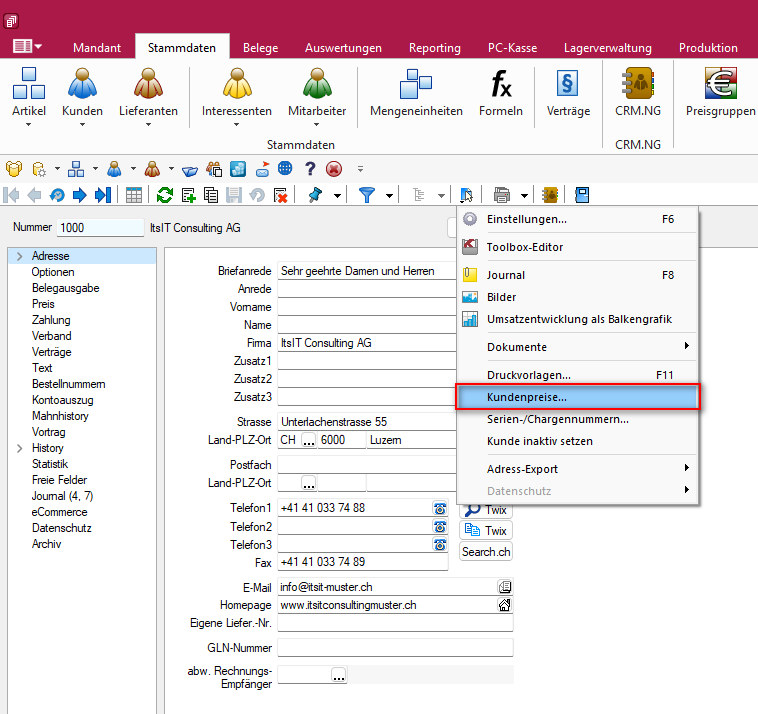Viewport: 758px width, 714px height.
Task: Open the Lieferanten dropdown arrow
Action: click(148, 125)
